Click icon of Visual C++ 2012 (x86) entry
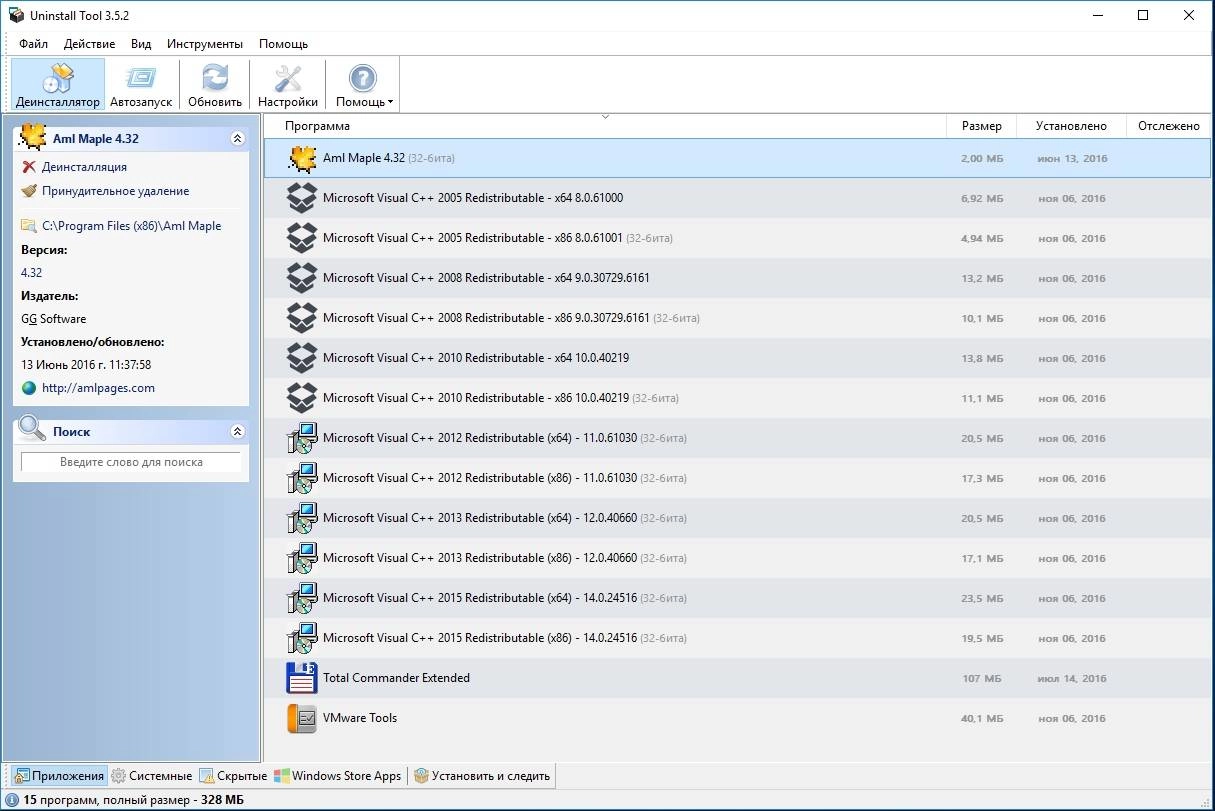 tap(302, 478)
